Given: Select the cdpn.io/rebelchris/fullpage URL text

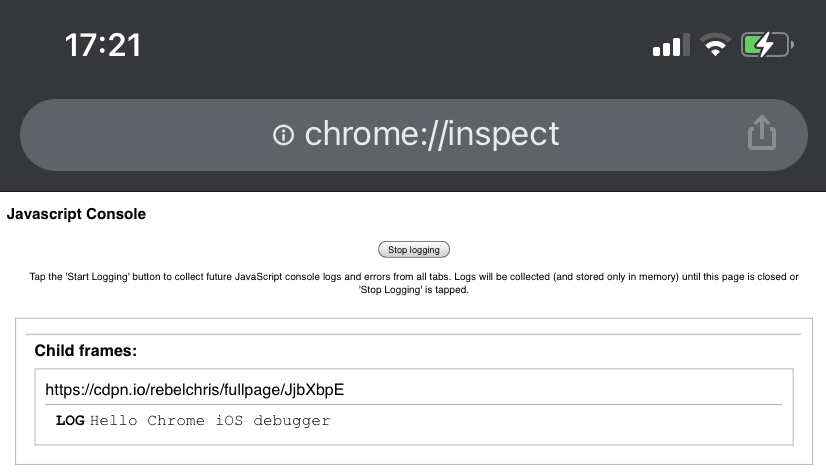Looking at the screenshot, I should click(194, 390).
